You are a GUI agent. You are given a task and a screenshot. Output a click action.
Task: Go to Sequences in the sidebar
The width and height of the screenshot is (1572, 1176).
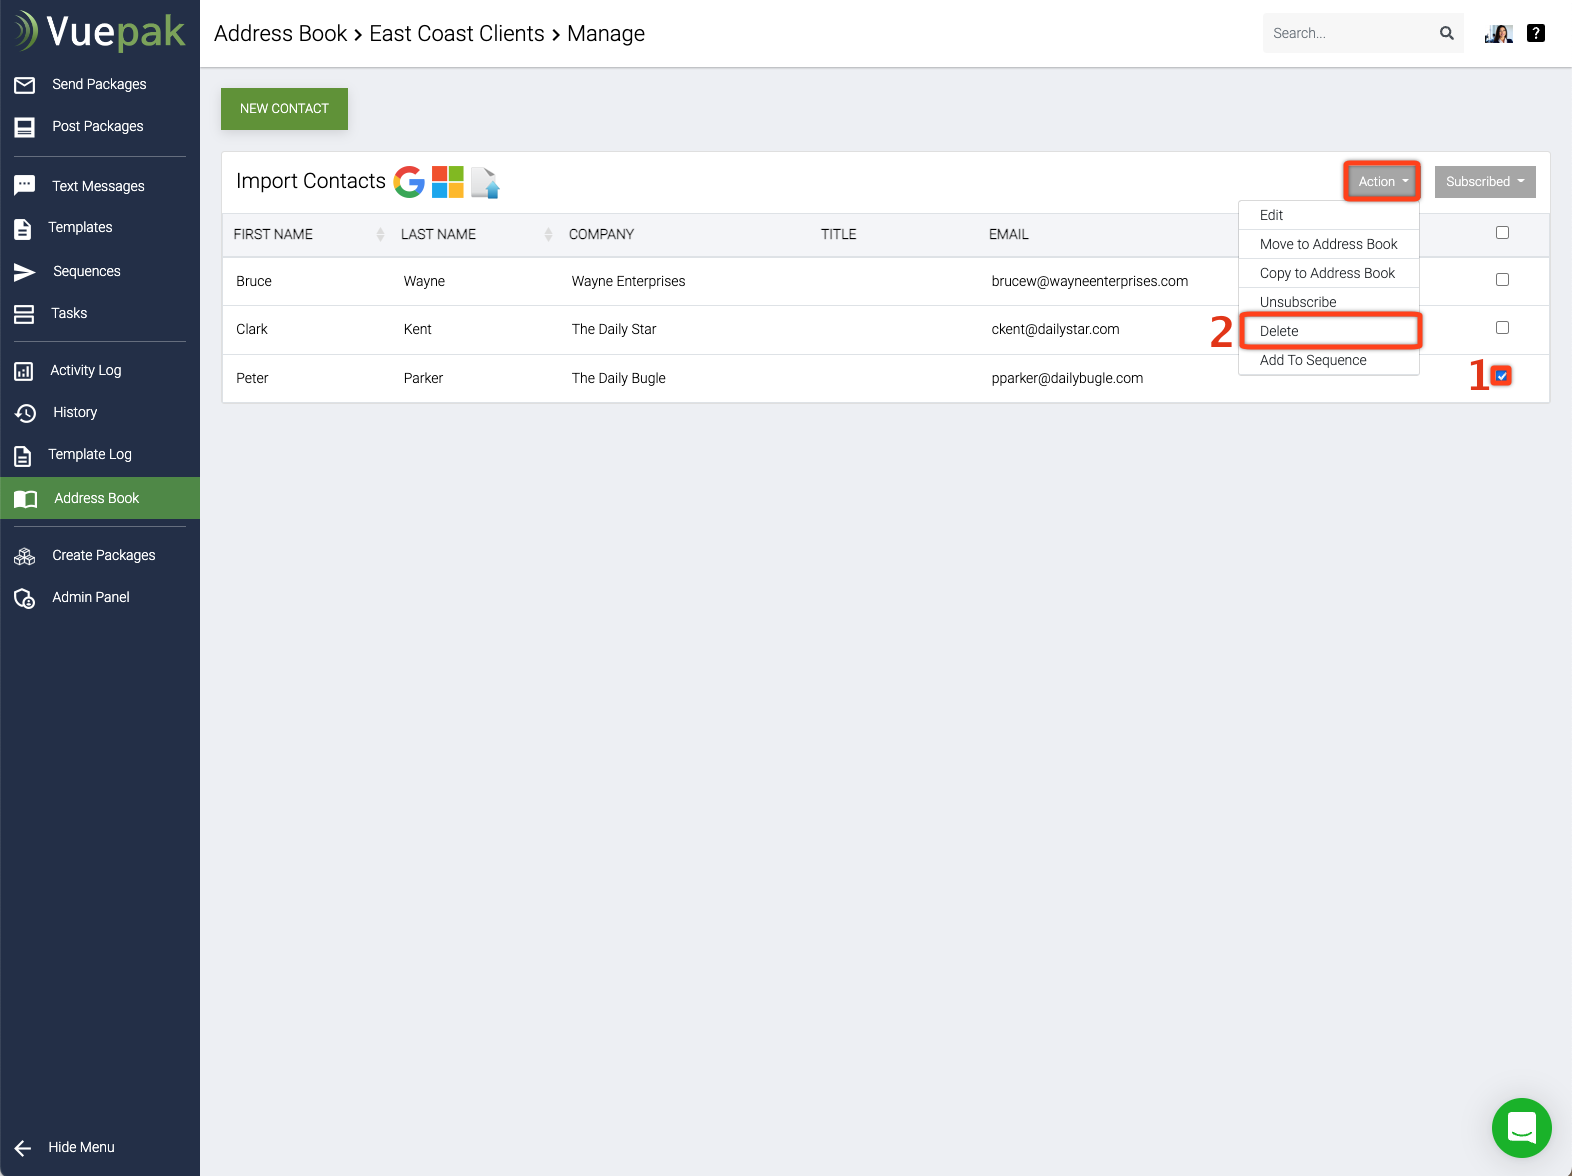86,271
